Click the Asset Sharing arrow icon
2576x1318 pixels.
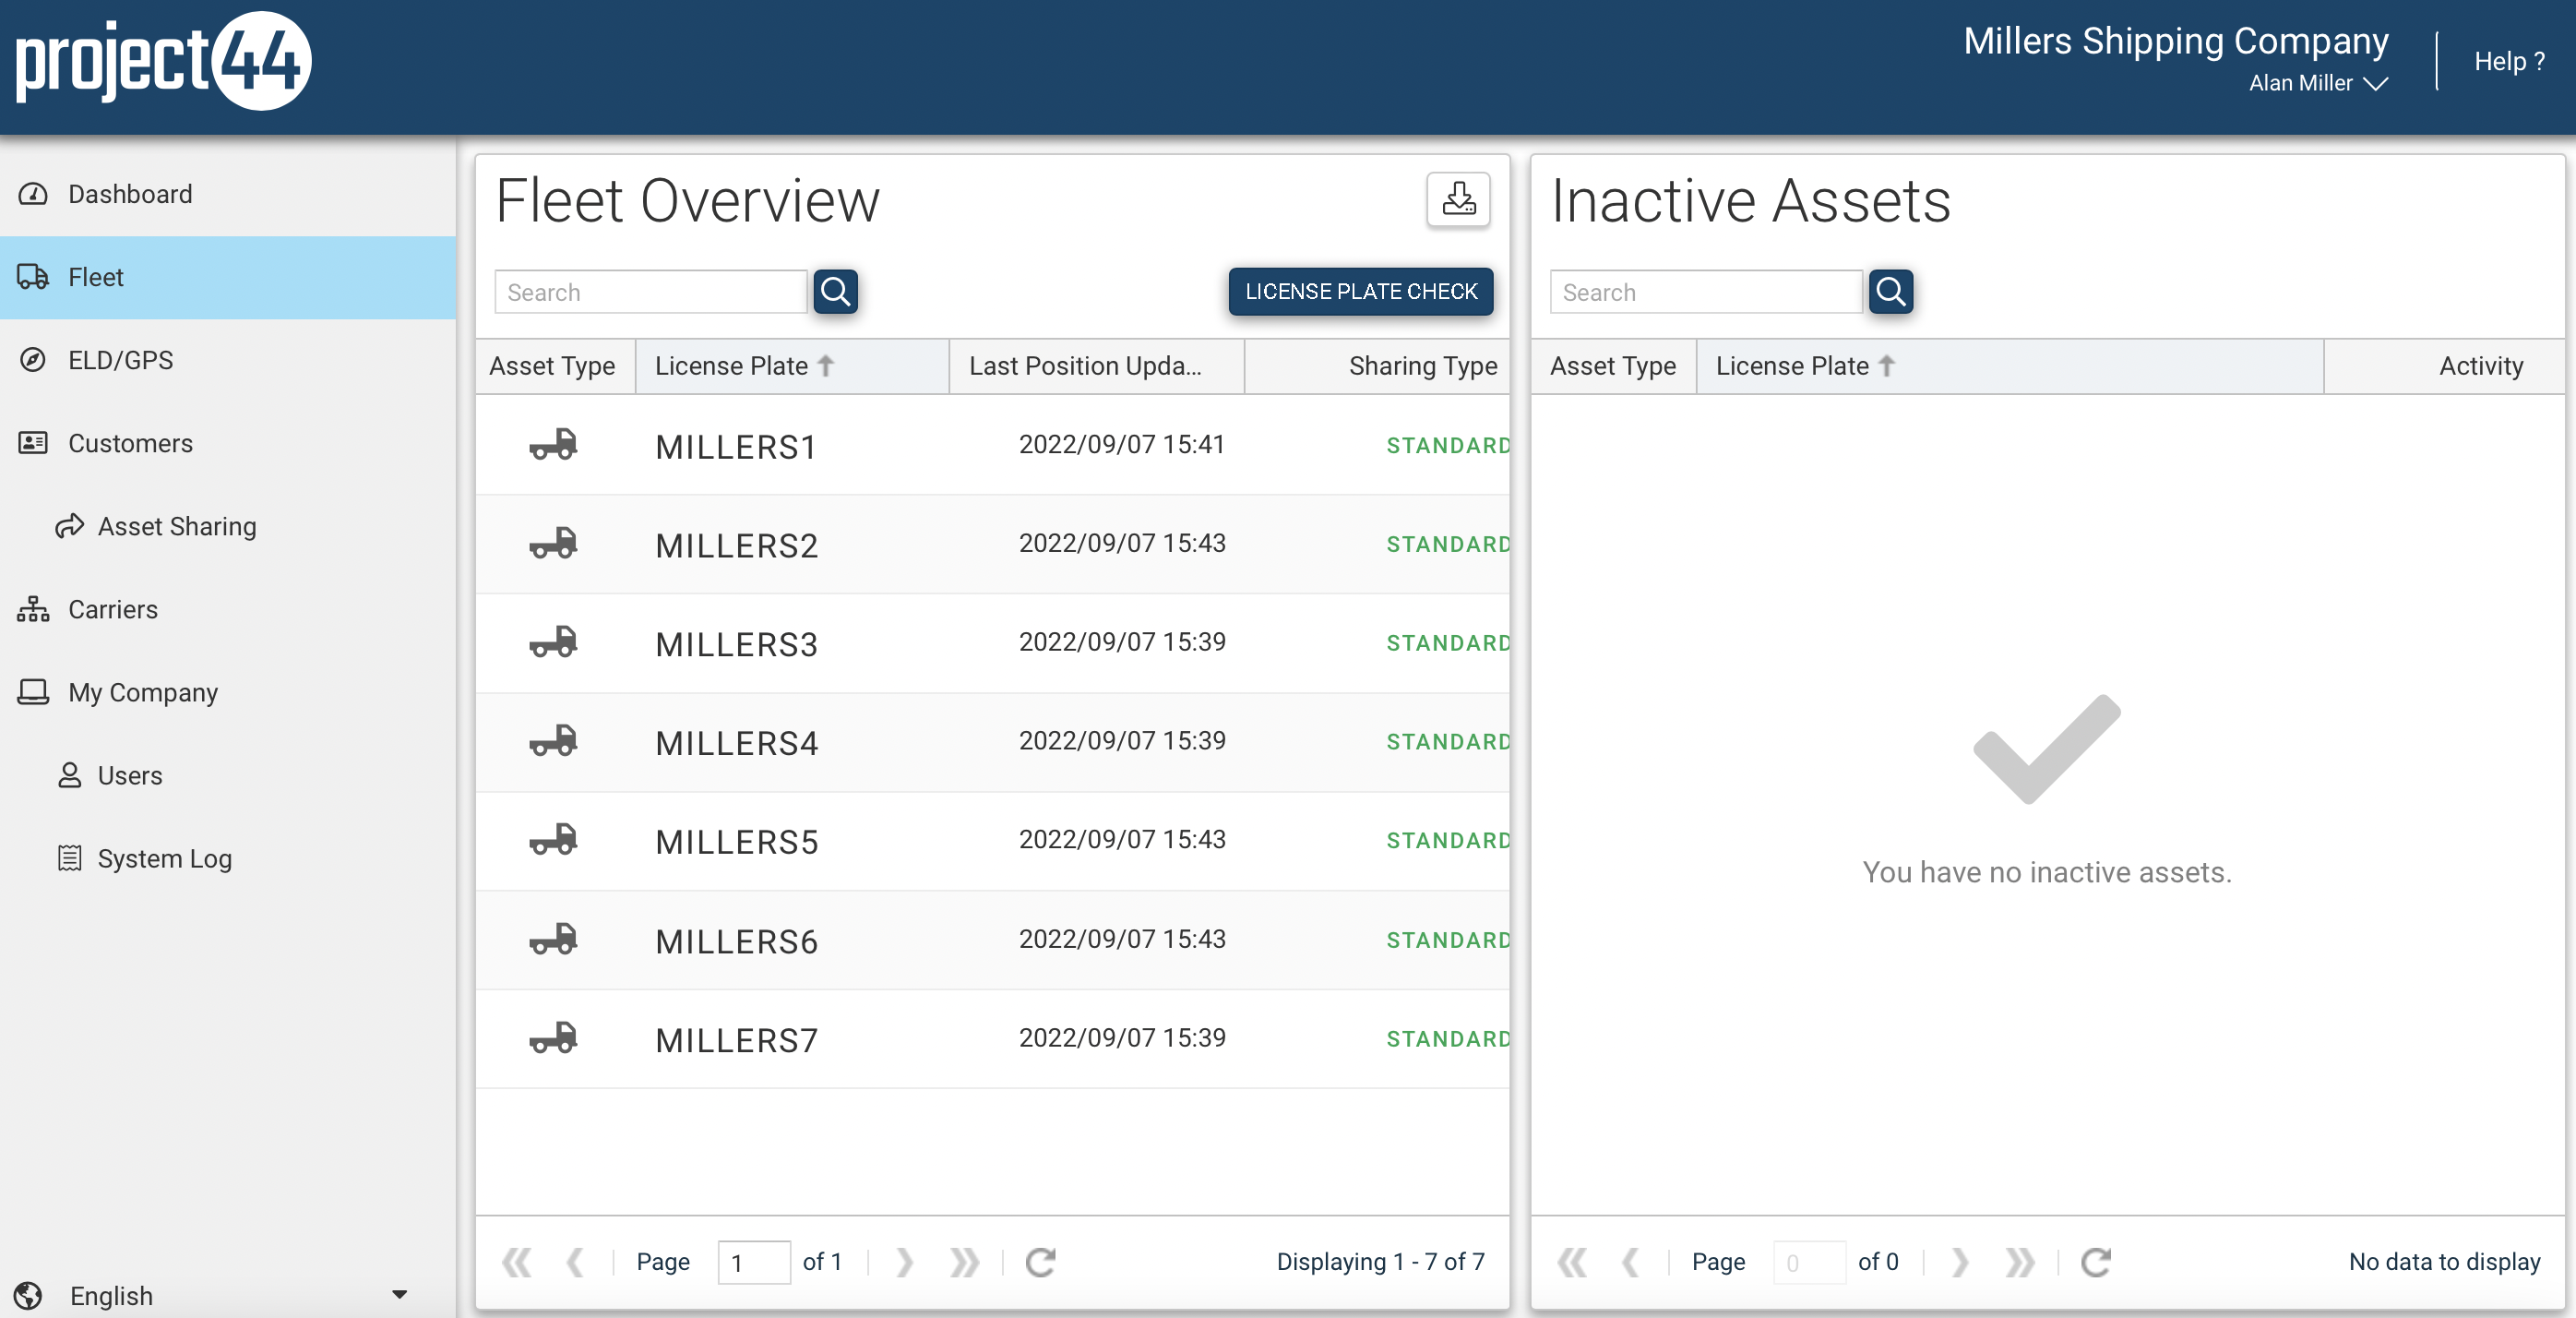tap(69, 526)
